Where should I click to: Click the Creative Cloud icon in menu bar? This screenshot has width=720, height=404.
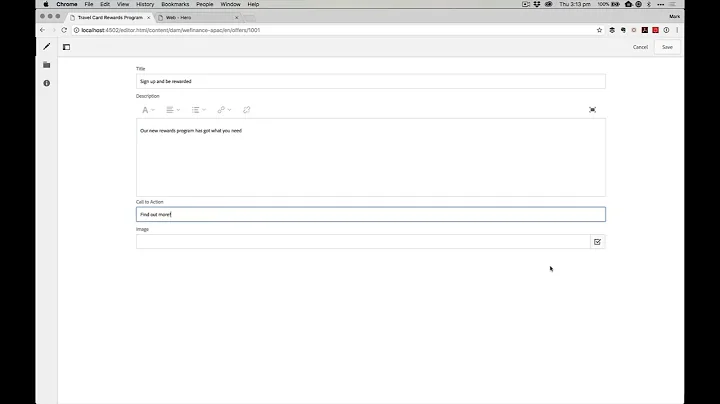point(549,4)
